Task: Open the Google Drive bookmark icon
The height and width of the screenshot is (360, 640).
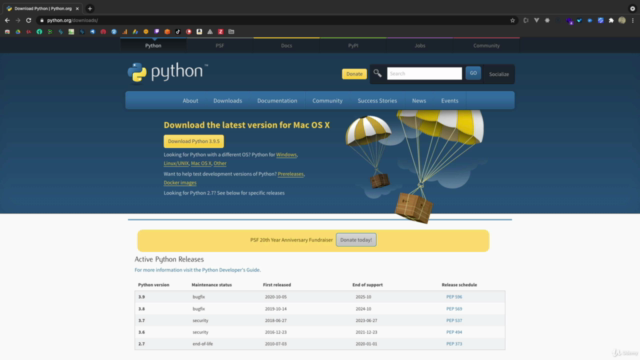Action: coord(18,31)
